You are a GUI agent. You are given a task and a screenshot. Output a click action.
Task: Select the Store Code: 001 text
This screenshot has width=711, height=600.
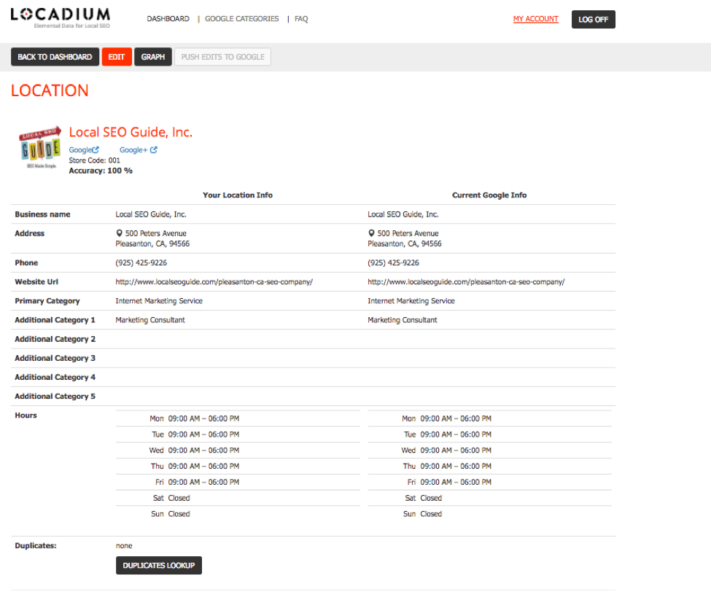(x=94, y=160)
